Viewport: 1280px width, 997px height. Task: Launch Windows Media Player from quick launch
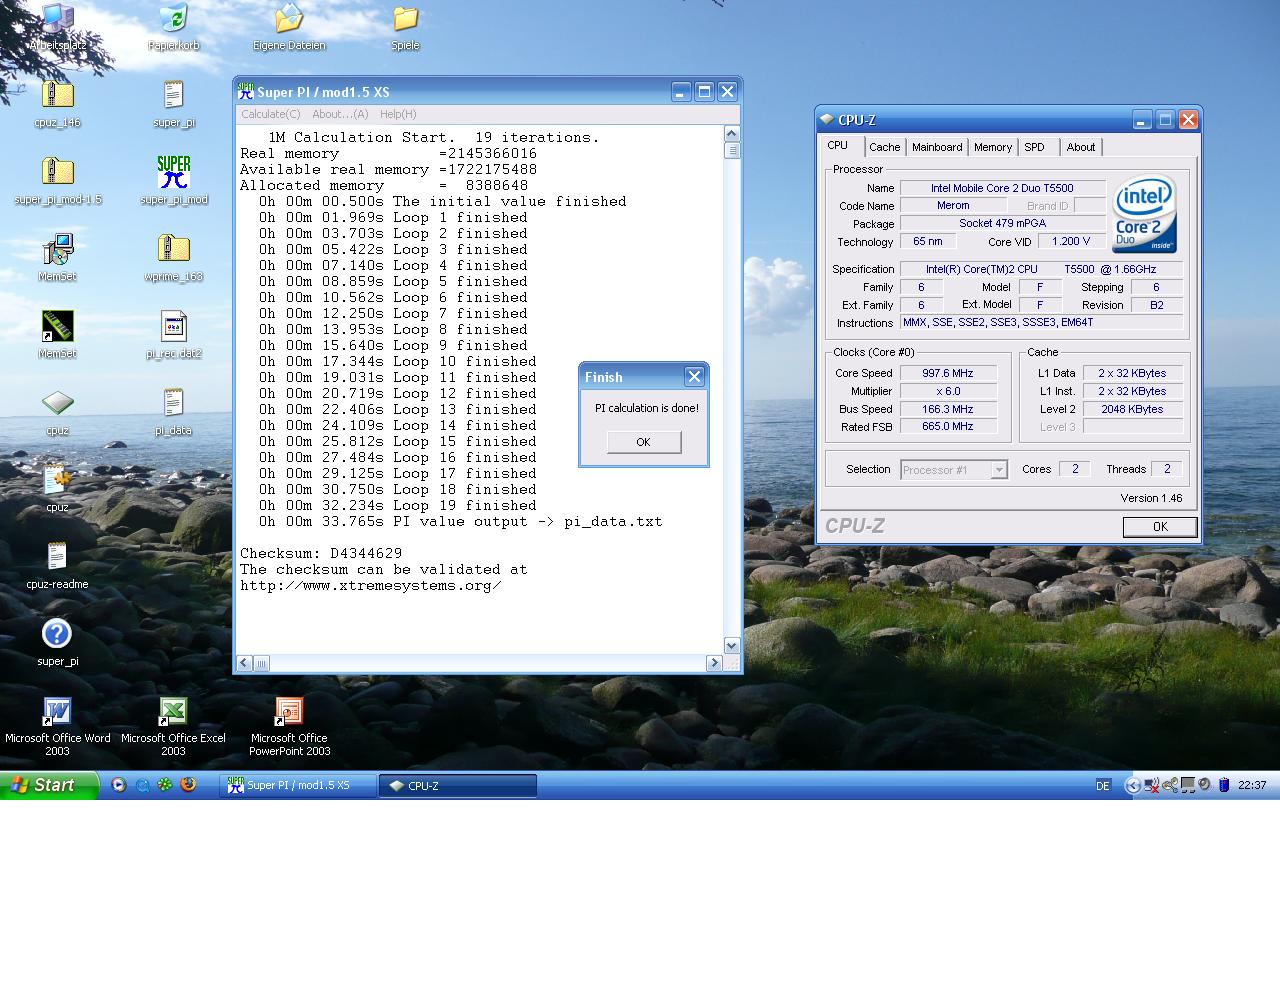118,785
